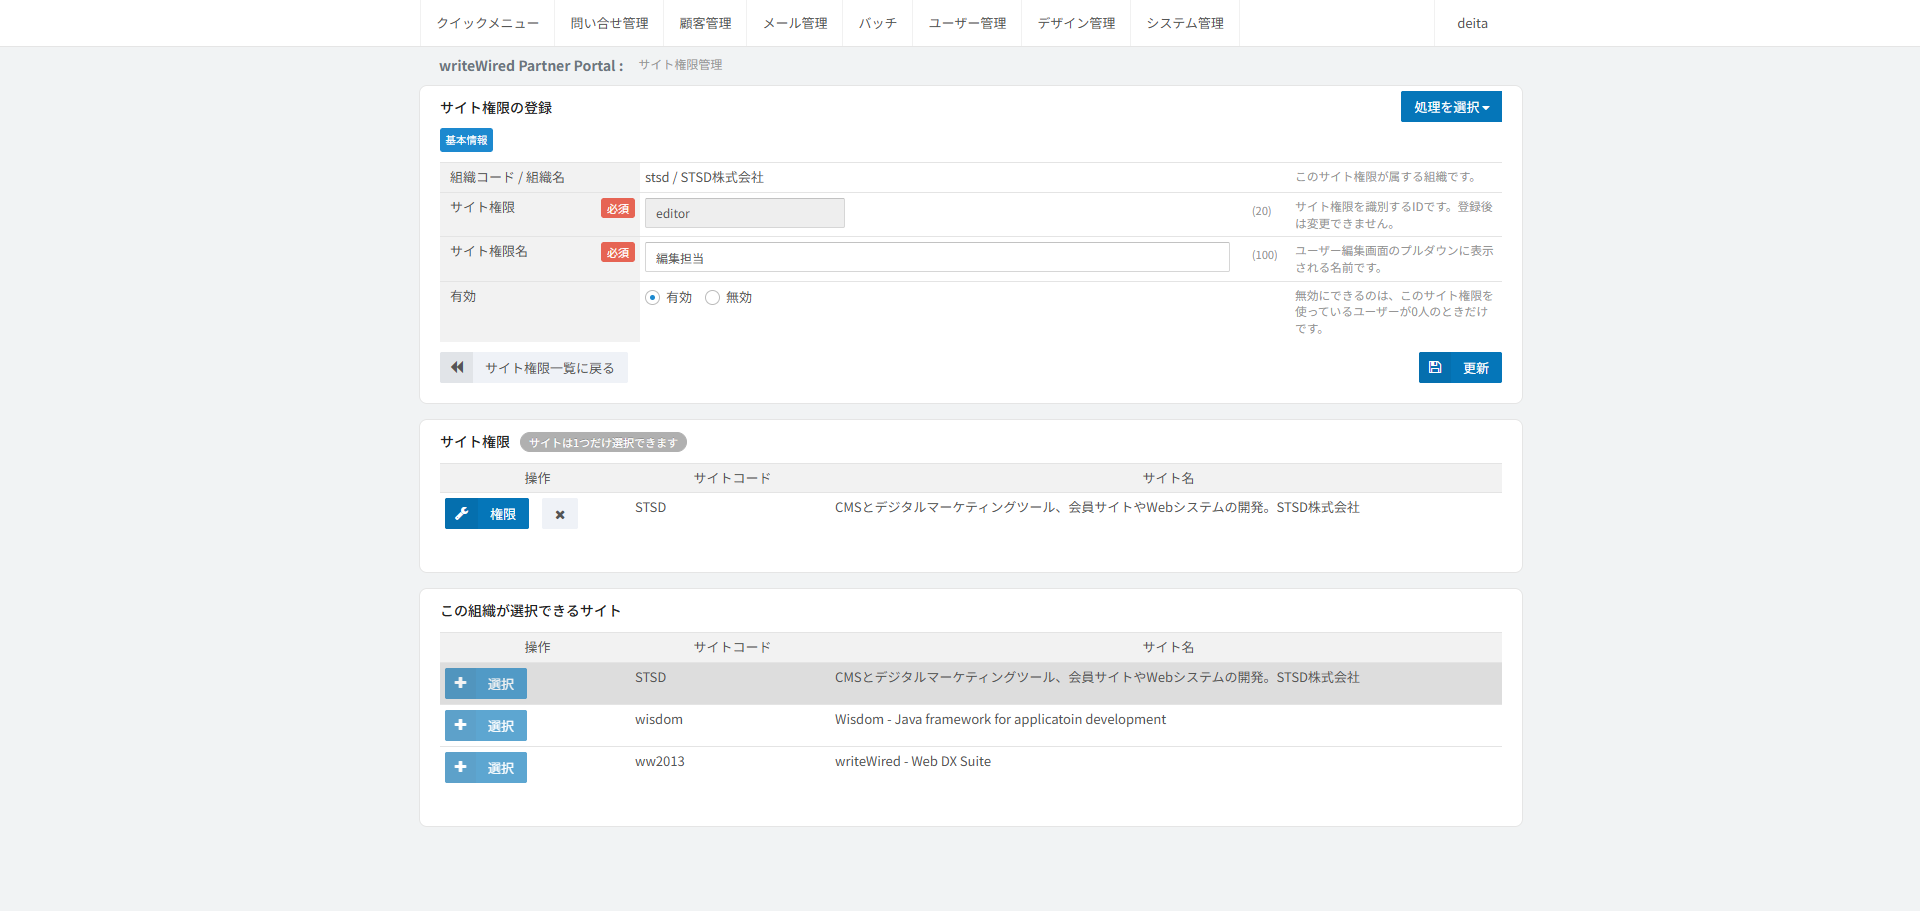Click the wisdom site code cell
The width and height of the screenshot is (1920, 911).
pos(659,719)
